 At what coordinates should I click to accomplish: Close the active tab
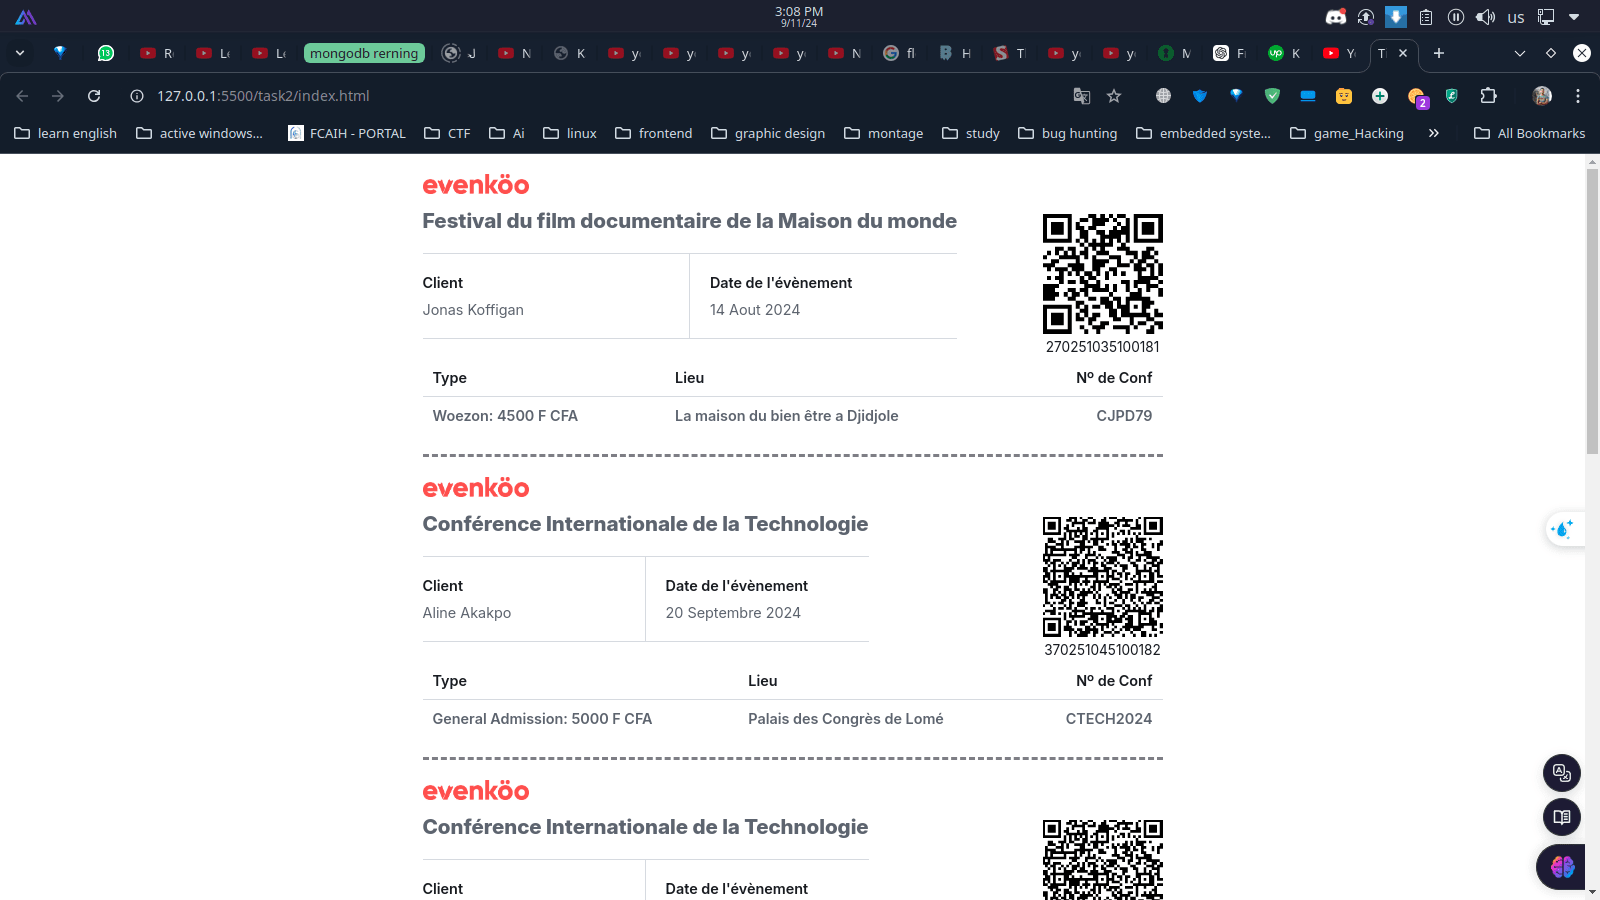coord(1403,53)
